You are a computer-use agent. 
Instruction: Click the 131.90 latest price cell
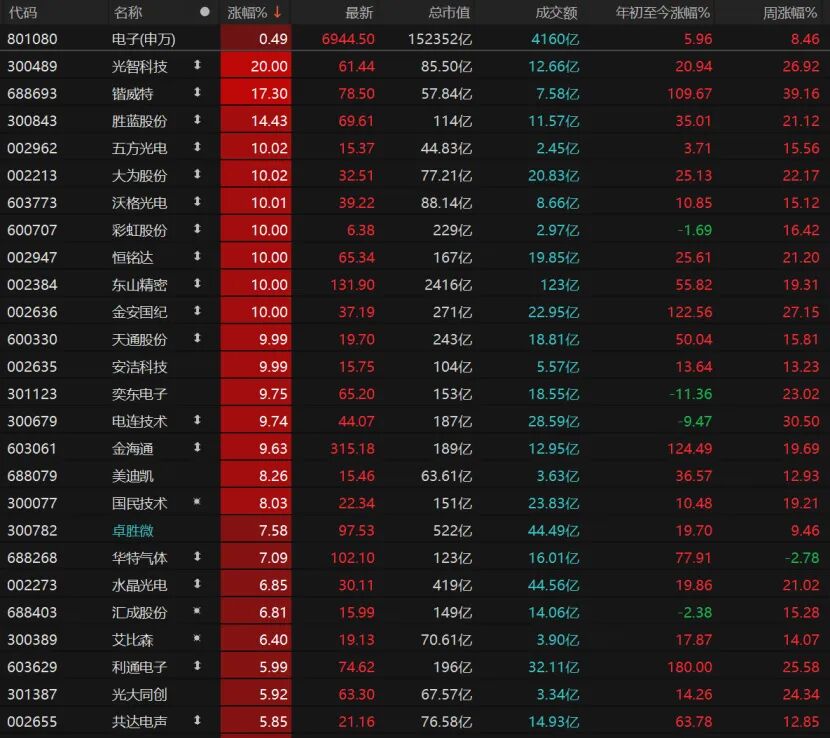tap(353, 285)
